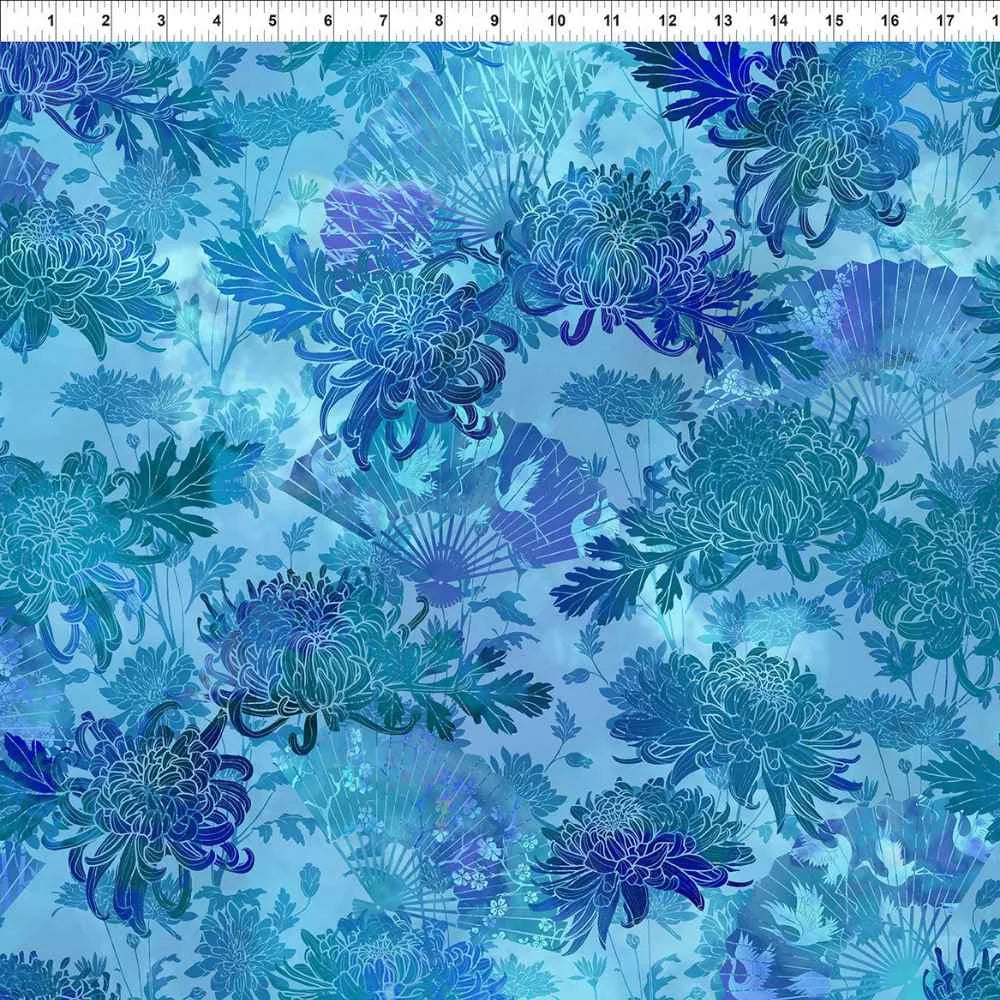Click the ruler number 10 mark
Image resolution: width=1000 pixels, height=1000 pixels.
tap(557, 20)
